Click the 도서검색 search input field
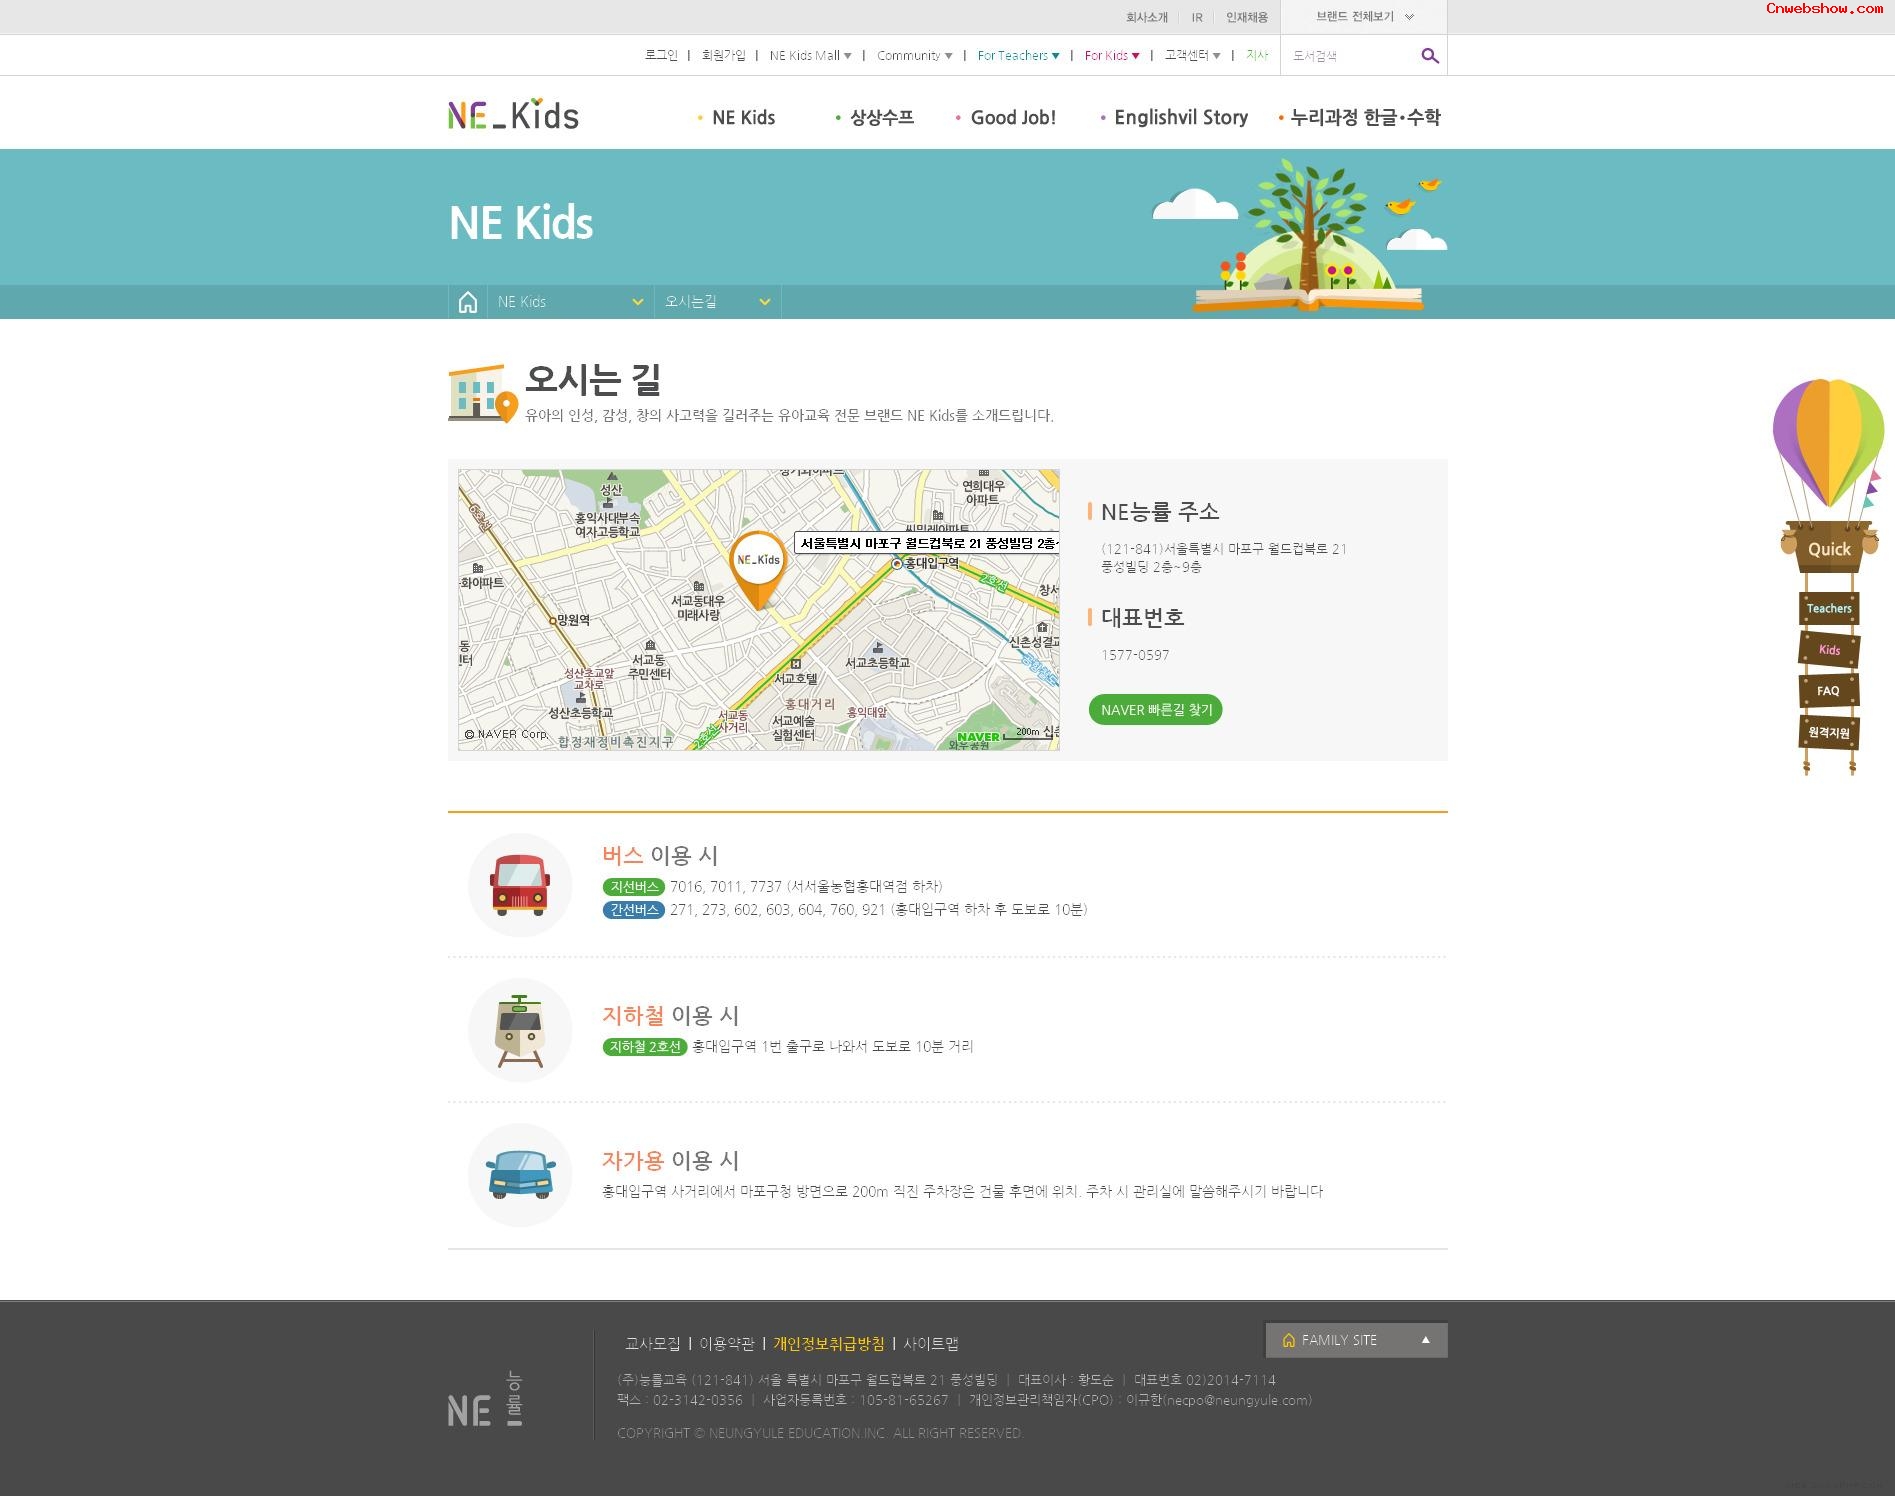This screenshot has height=1496, width=1895. (x=1350, y=56)
